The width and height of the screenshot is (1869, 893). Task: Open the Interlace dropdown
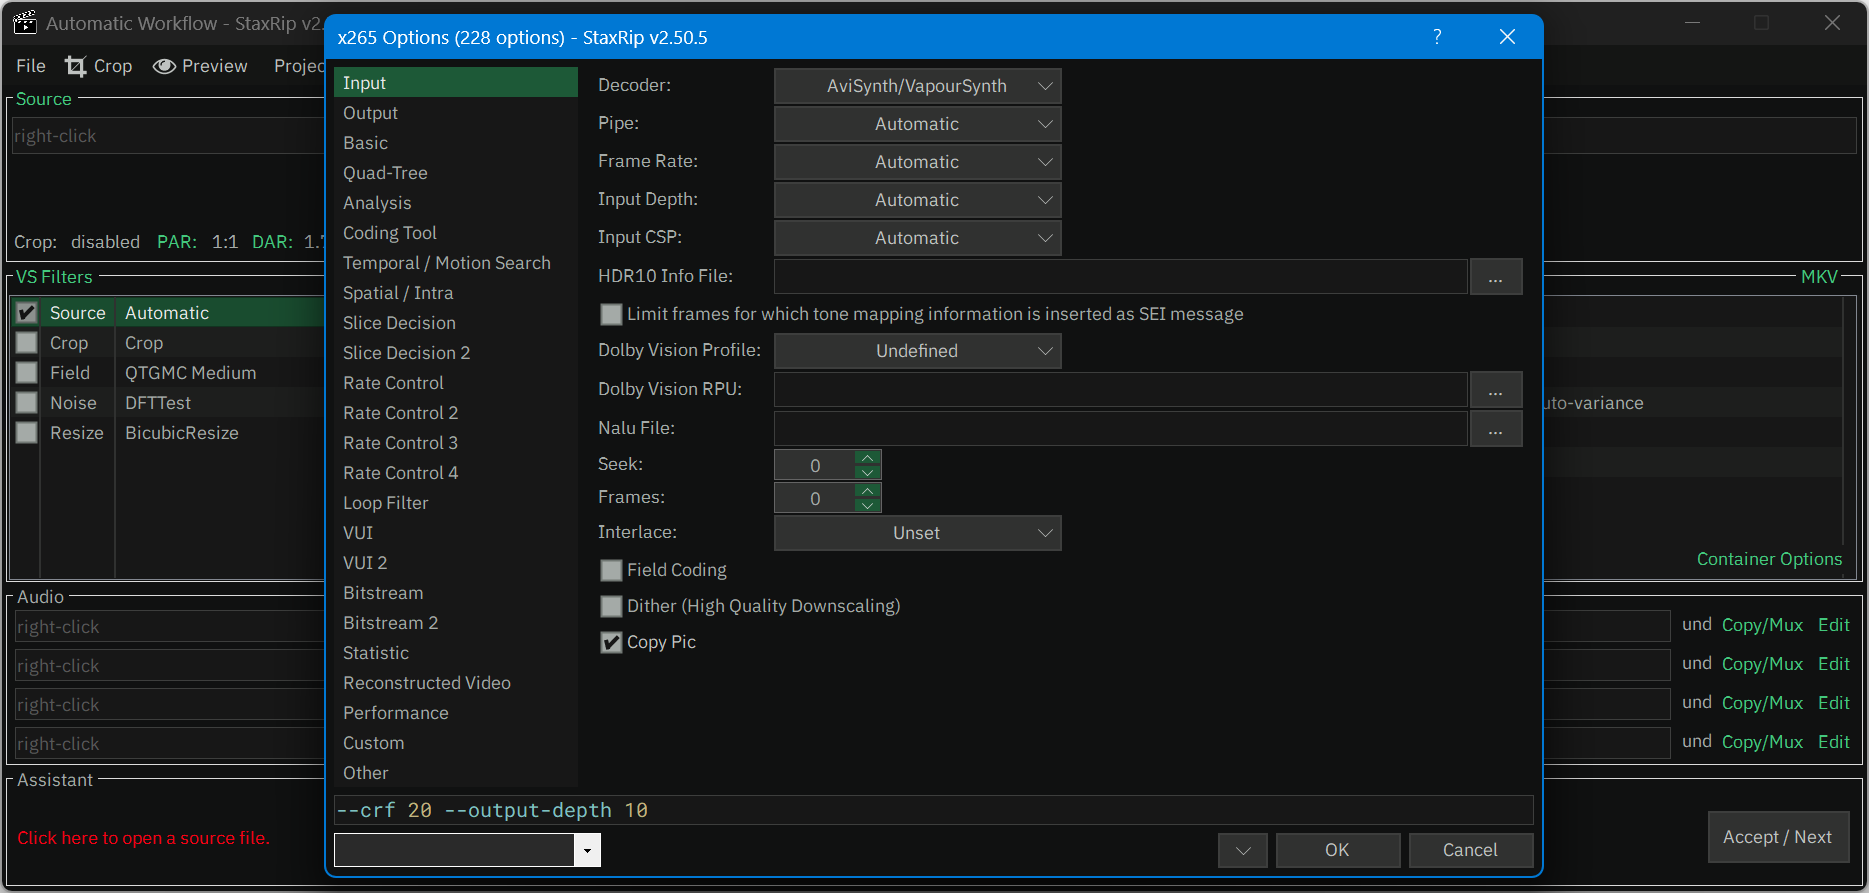click(x=917, y=533)
